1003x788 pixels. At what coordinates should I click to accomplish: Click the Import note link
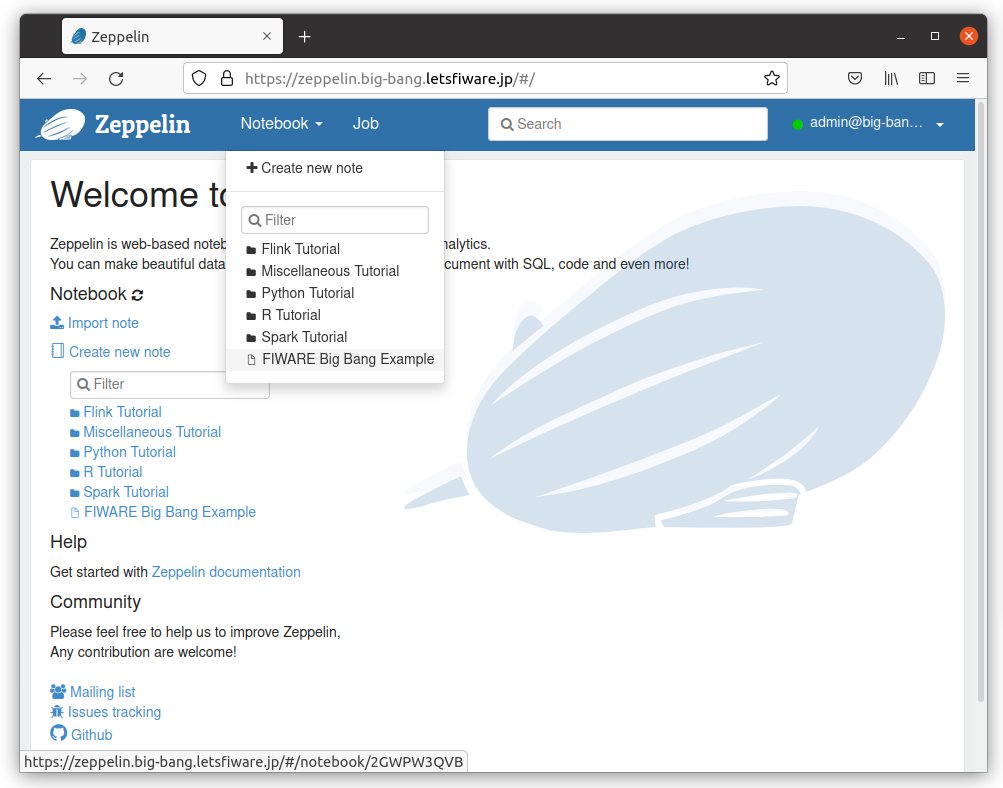pos(103,323)
